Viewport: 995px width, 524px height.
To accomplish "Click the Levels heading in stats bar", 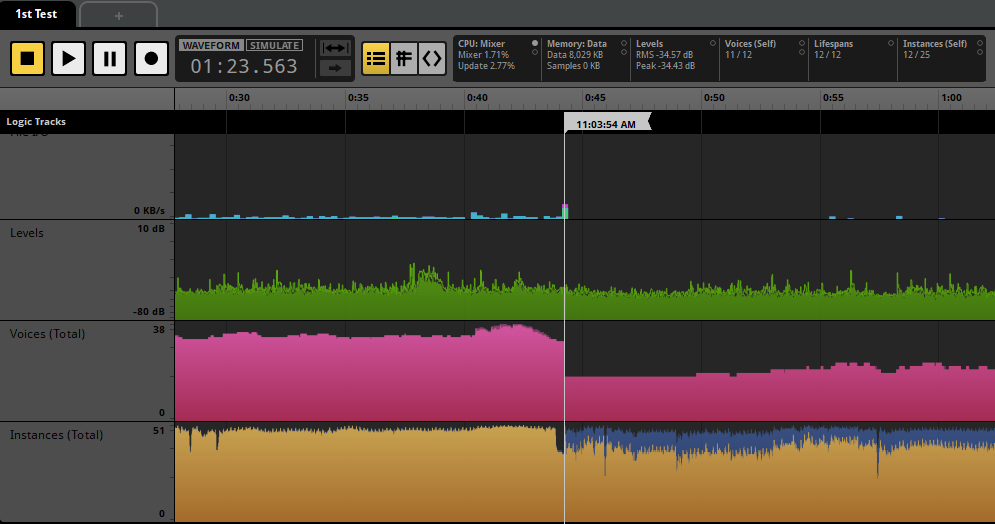I will [649, 44].
